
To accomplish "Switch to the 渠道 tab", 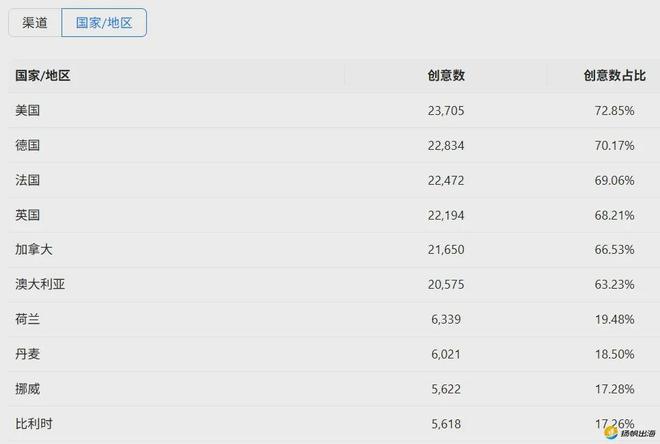I will (x=35, y=22).
